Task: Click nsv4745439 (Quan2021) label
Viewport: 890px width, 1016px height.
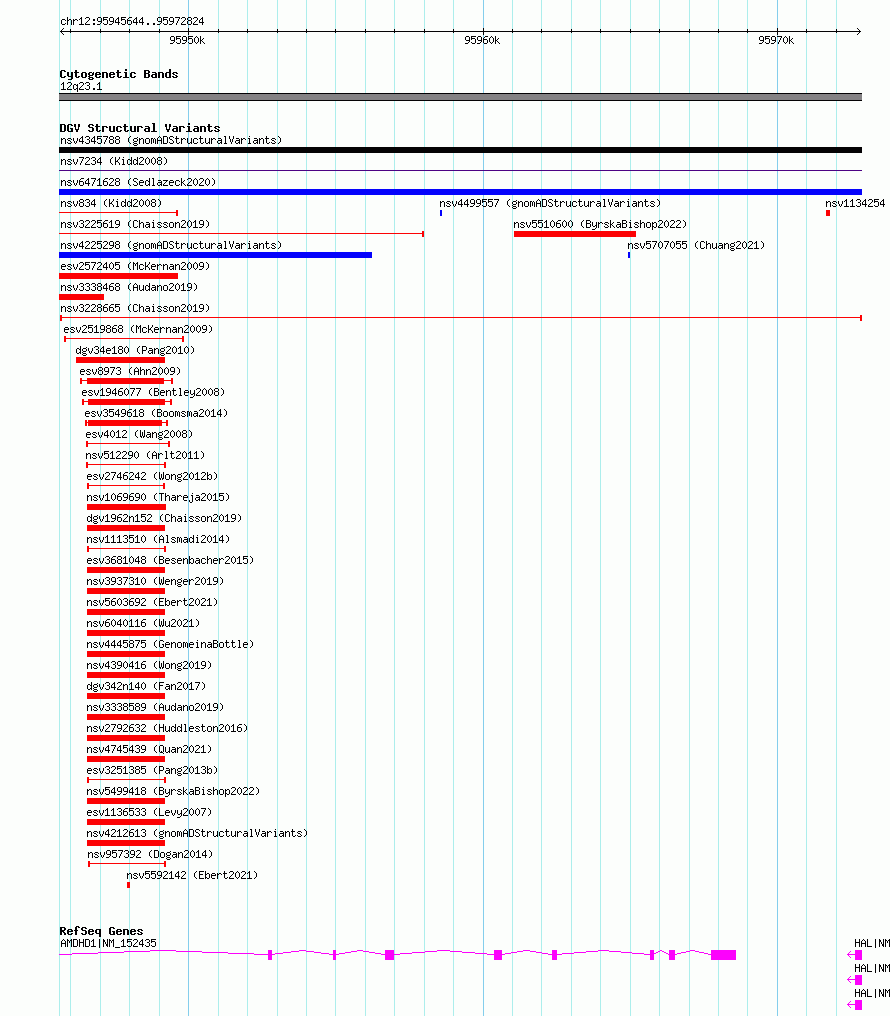Action: [x=149, y=749]
